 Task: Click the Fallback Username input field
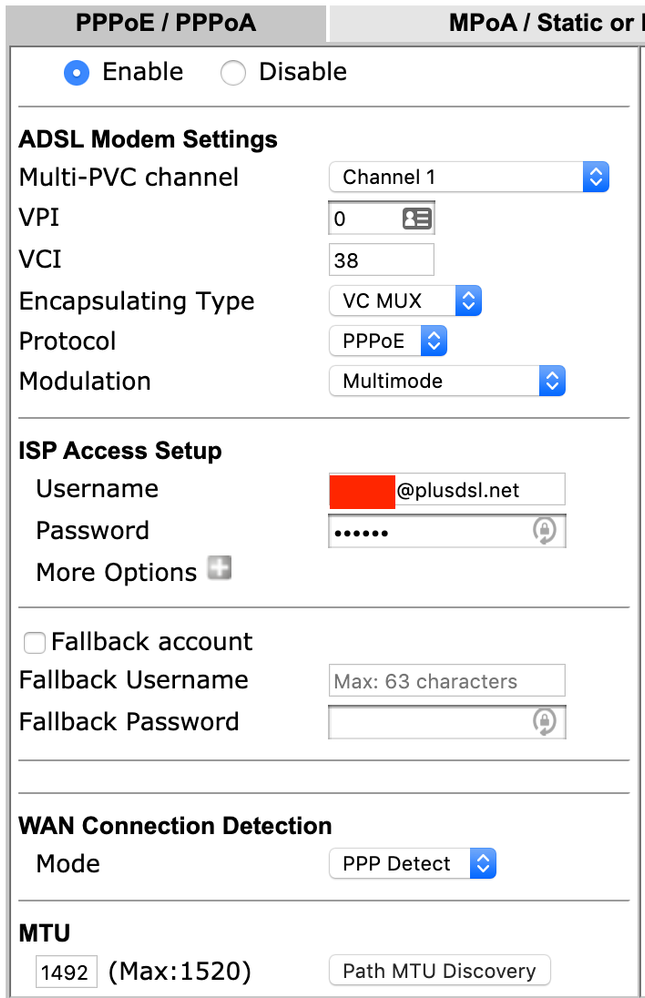tap(446, 681)
